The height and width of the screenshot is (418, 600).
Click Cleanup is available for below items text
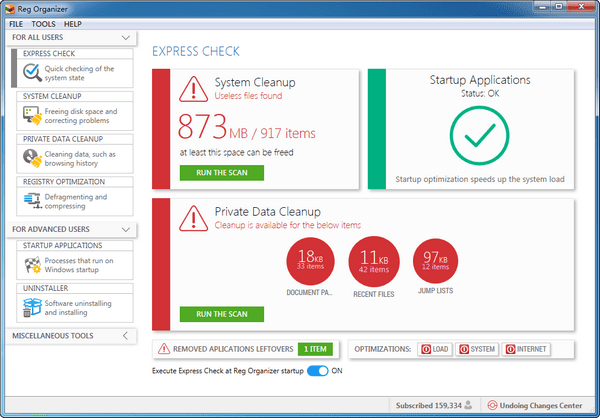pyautogui.click(x=288, y=225)
